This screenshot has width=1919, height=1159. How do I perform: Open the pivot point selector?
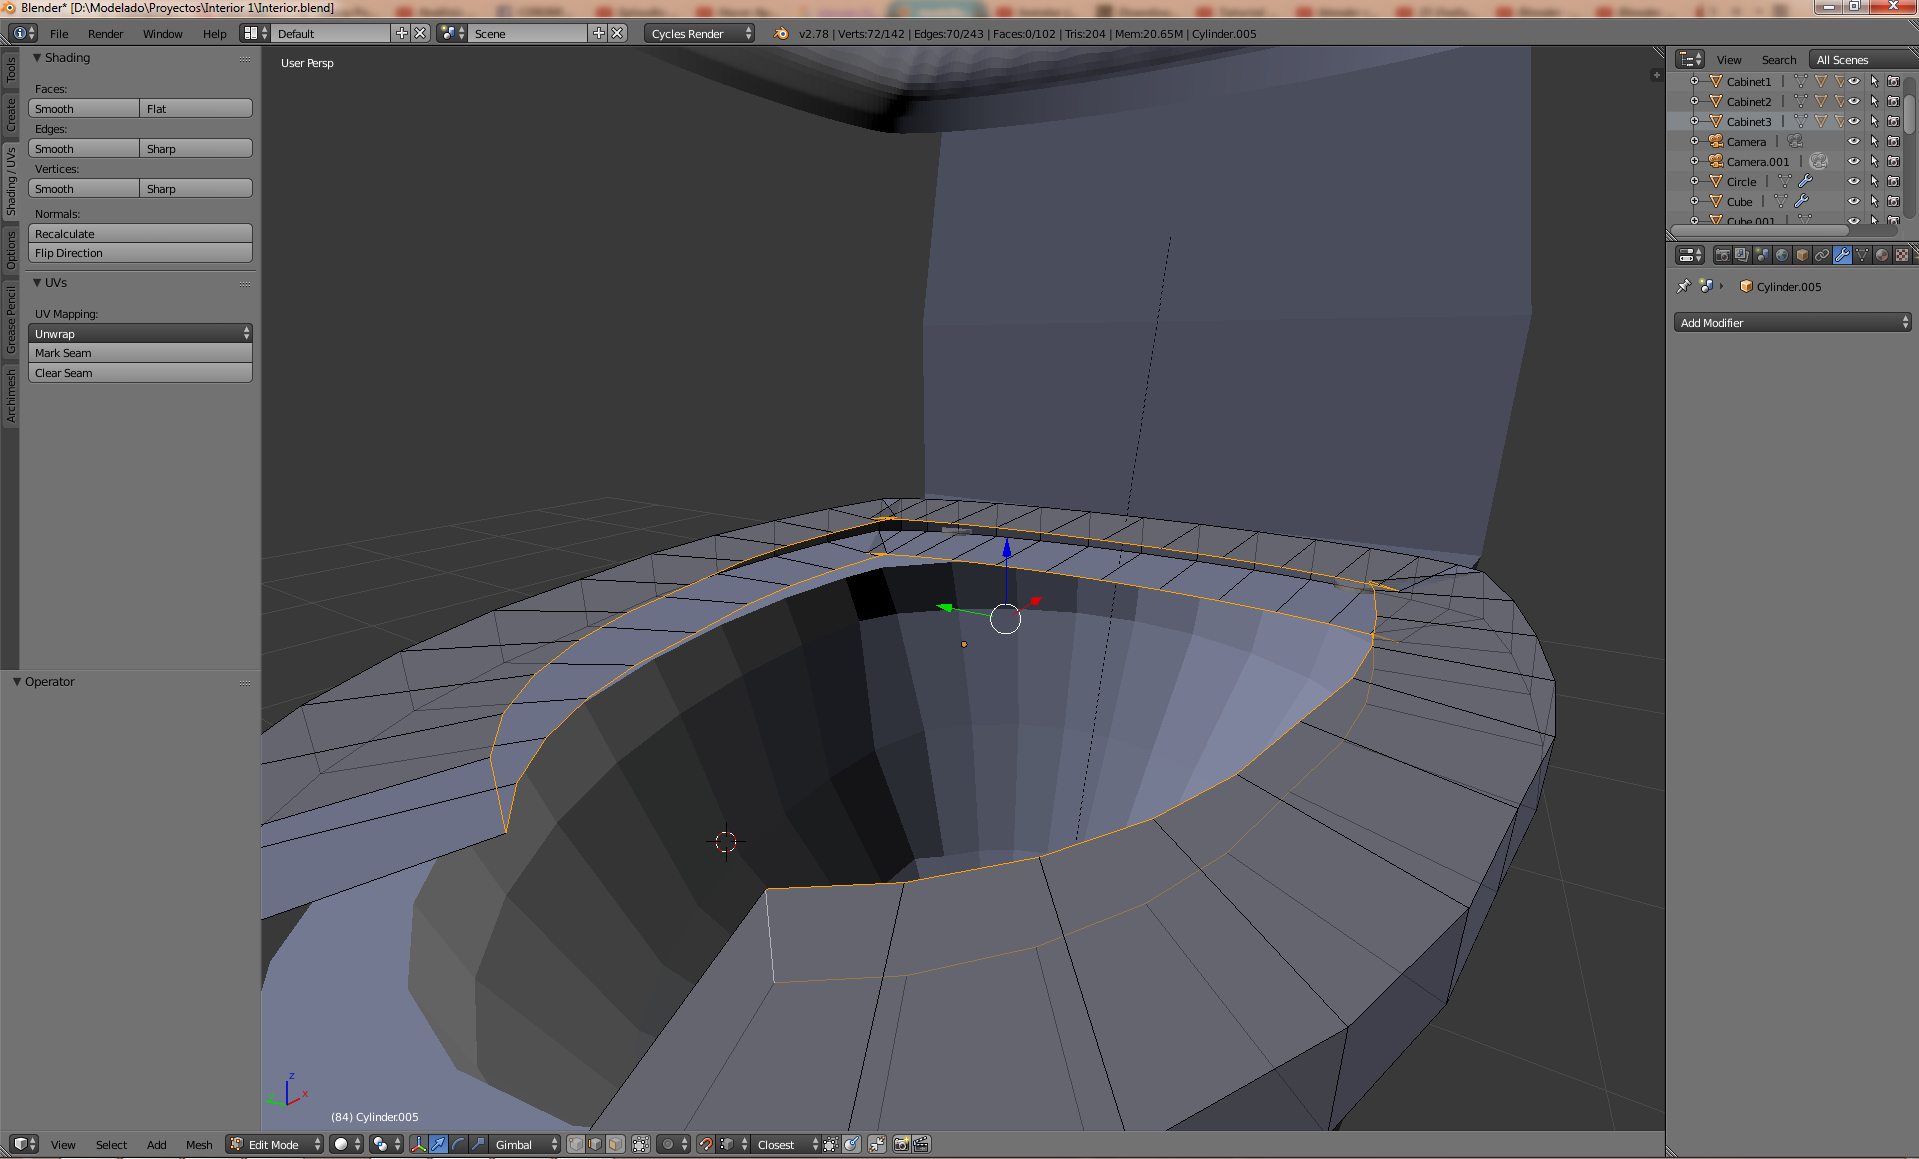tap(385, 1144)
